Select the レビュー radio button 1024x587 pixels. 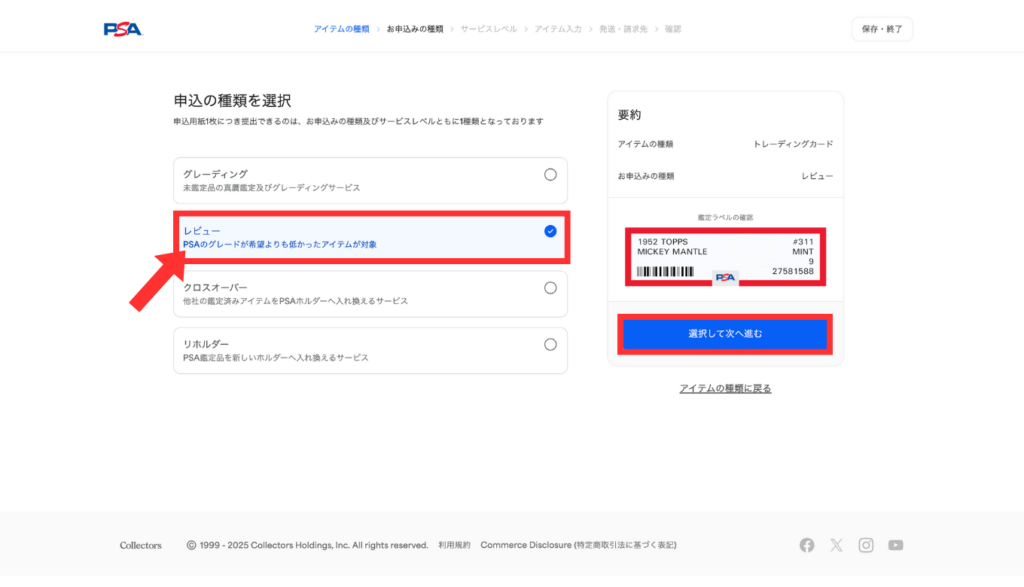pyautogui.click(x=551, y=231)
